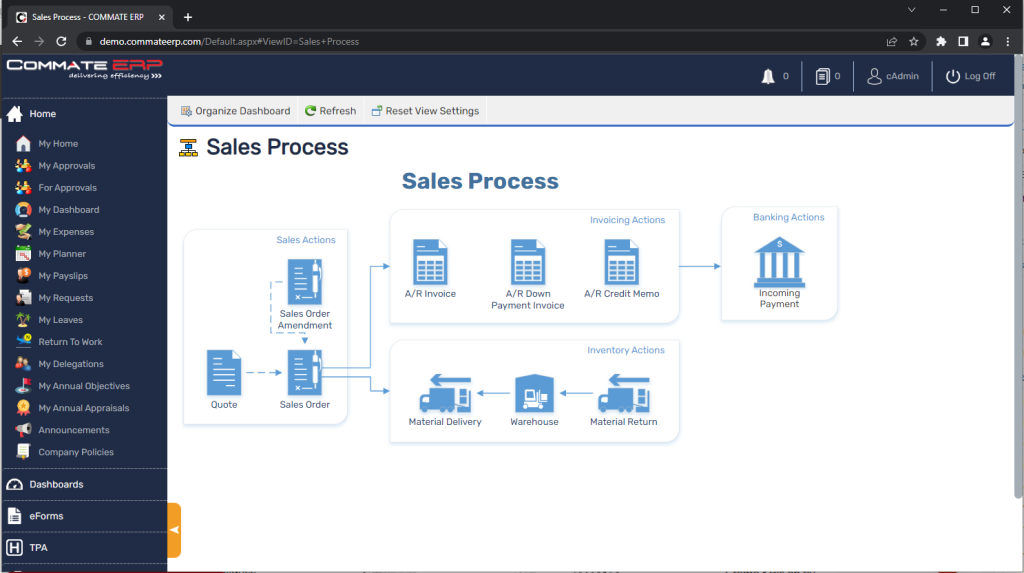Open the A/R Credit Memo icon
Image resolution: width=1024 pixels, height=573 pixels.
click(x=621, y=263)
